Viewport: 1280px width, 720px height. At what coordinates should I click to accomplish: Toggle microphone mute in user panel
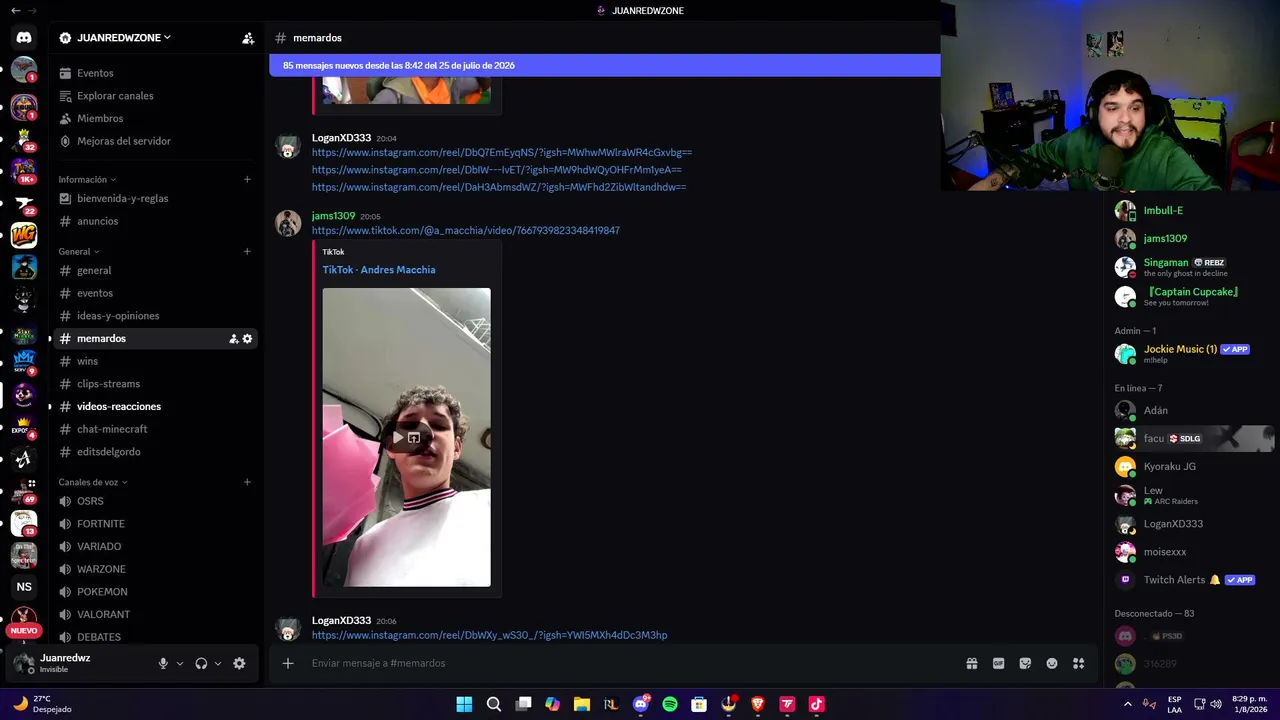(163, 663)
